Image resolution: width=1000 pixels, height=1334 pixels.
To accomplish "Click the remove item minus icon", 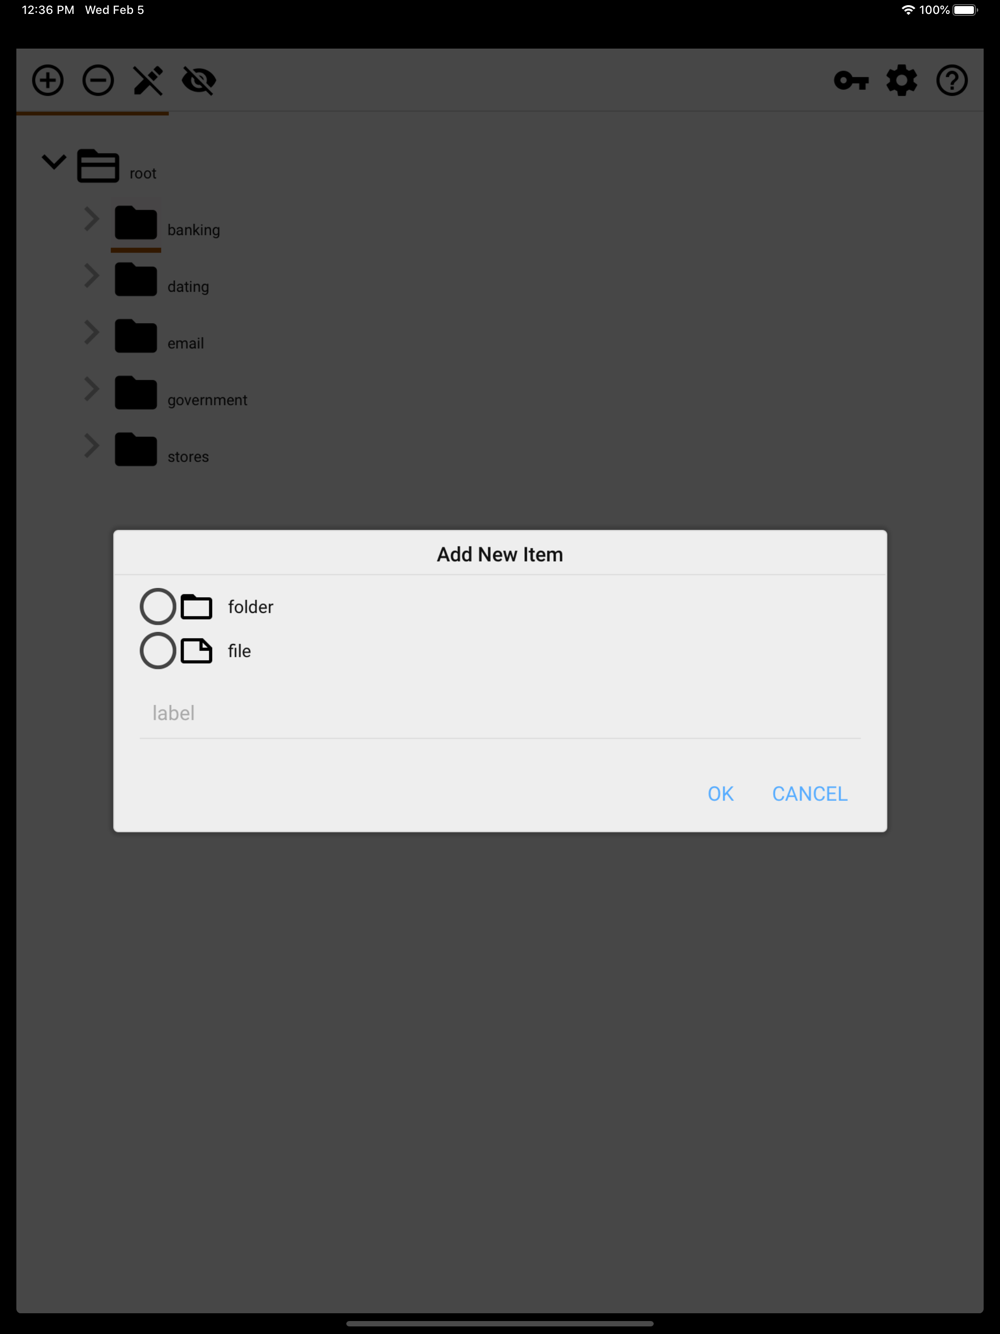I will (x=98, y=80).
